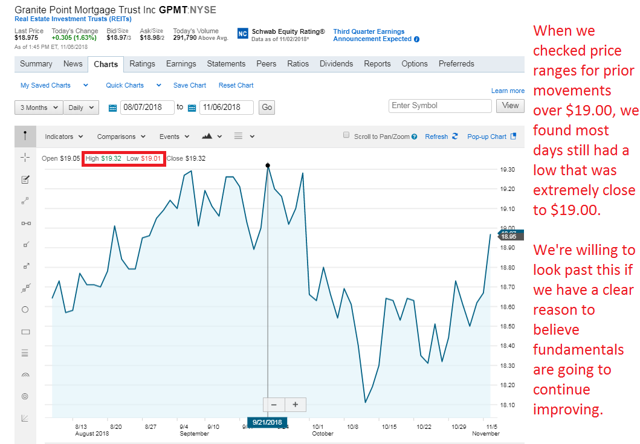Switch to the Earnings tab
The image size is (640, 444).
[x=181, y=64]
